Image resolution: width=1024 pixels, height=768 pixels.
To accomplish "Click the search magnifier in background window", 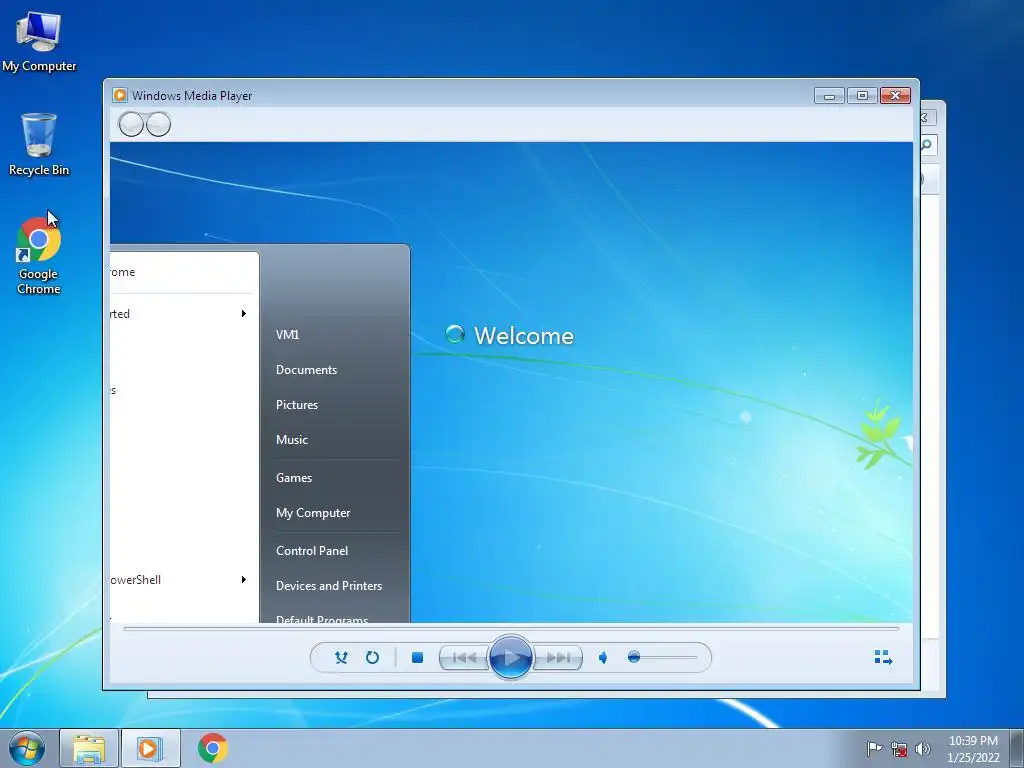I will tap(927, 144).
